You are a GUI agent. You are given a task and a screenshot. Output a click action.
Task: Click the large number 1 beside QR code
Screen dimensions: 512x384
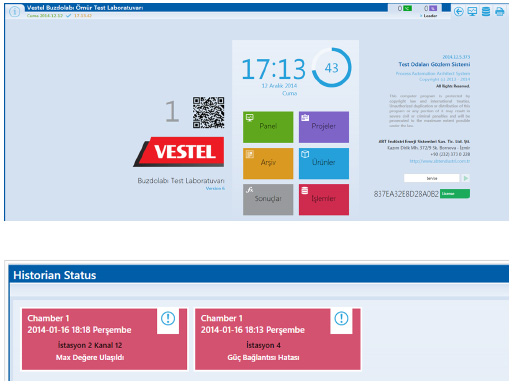click(172, 112)
